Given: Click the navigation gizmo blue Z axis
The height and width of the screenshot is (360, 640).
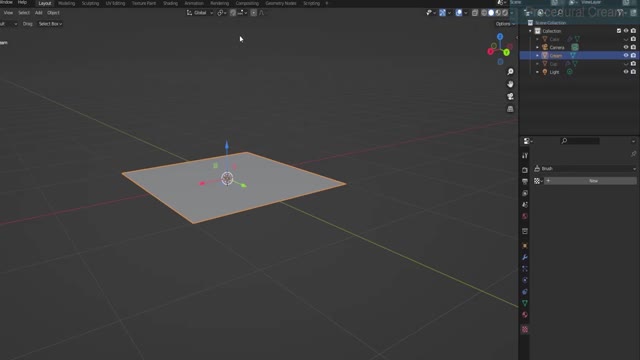Looking at the screenshot, I should click(500, 37).
